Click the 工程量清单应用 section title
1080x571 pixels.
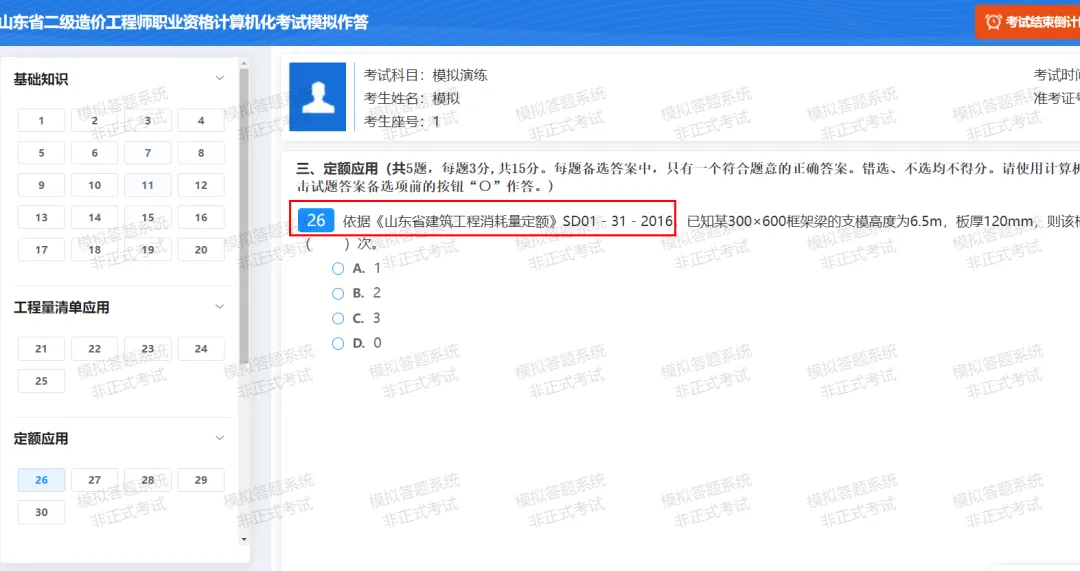(x=61, y=308)
